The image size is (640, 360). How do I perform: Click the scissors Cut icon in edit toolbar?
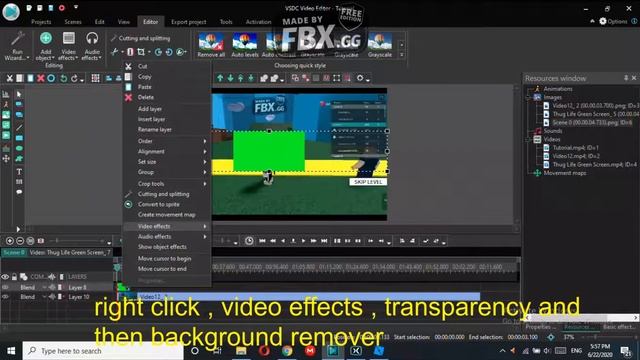pos(9,78)
